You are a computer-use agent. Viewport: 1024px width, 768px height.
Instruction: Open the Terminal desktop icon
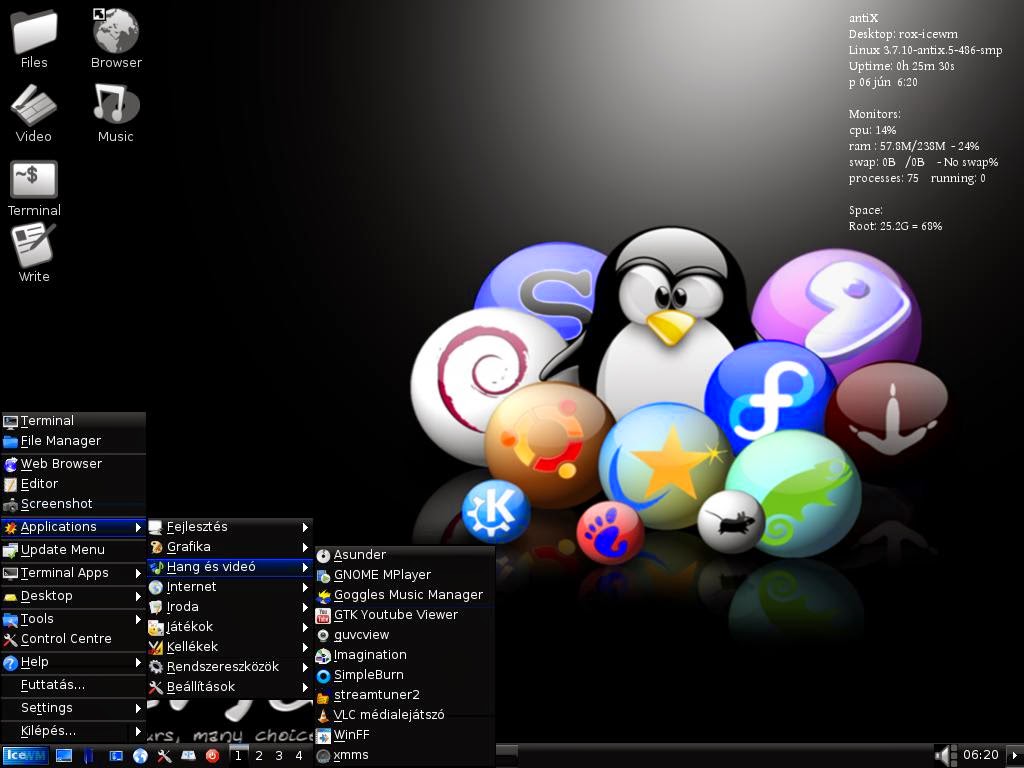coord(34,188)
